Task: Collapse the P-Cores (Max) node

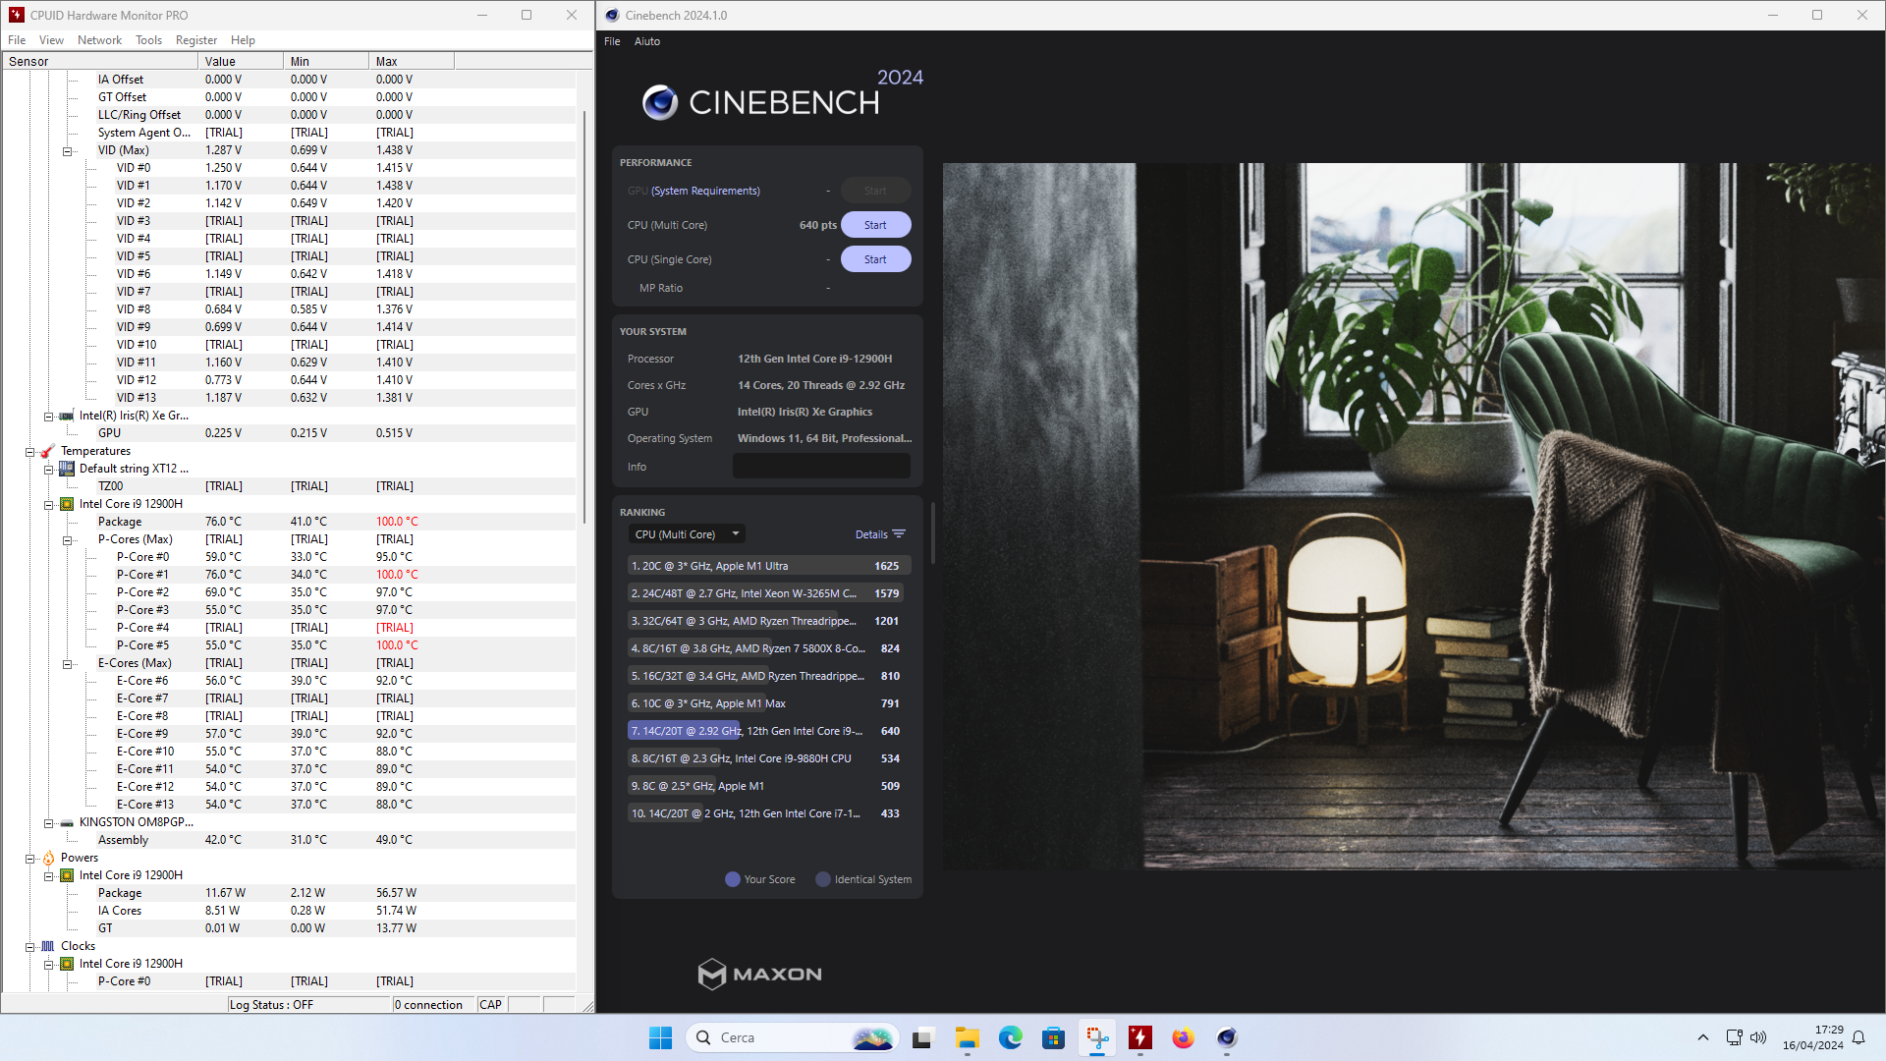Action: [x=67, y=540]
